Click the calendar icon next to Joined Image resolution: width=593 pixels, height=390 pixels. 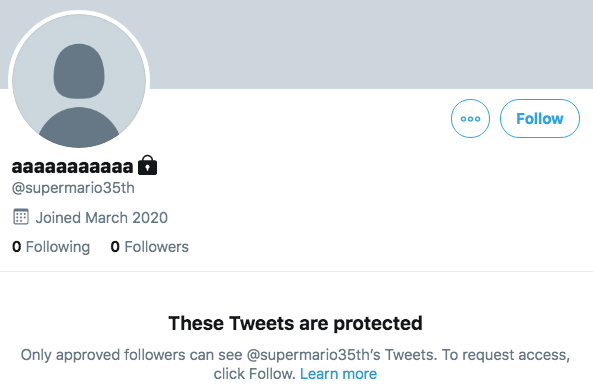(21, 217)
